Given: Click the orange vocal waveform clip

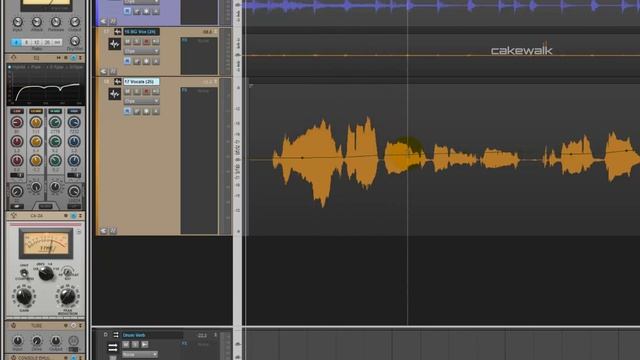Looking at the screenshot, I should tap(445, 160).
